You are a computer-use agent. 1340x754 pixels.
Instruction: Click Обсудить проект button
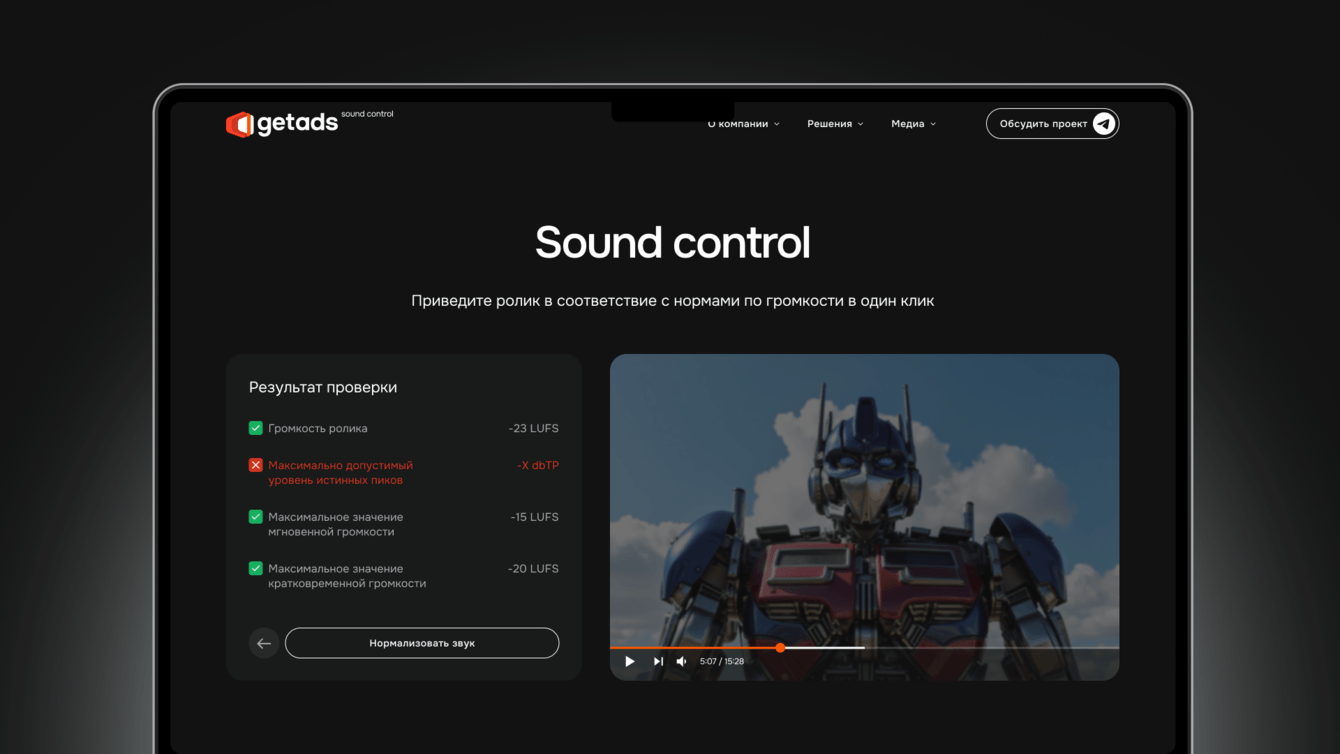1052,124
